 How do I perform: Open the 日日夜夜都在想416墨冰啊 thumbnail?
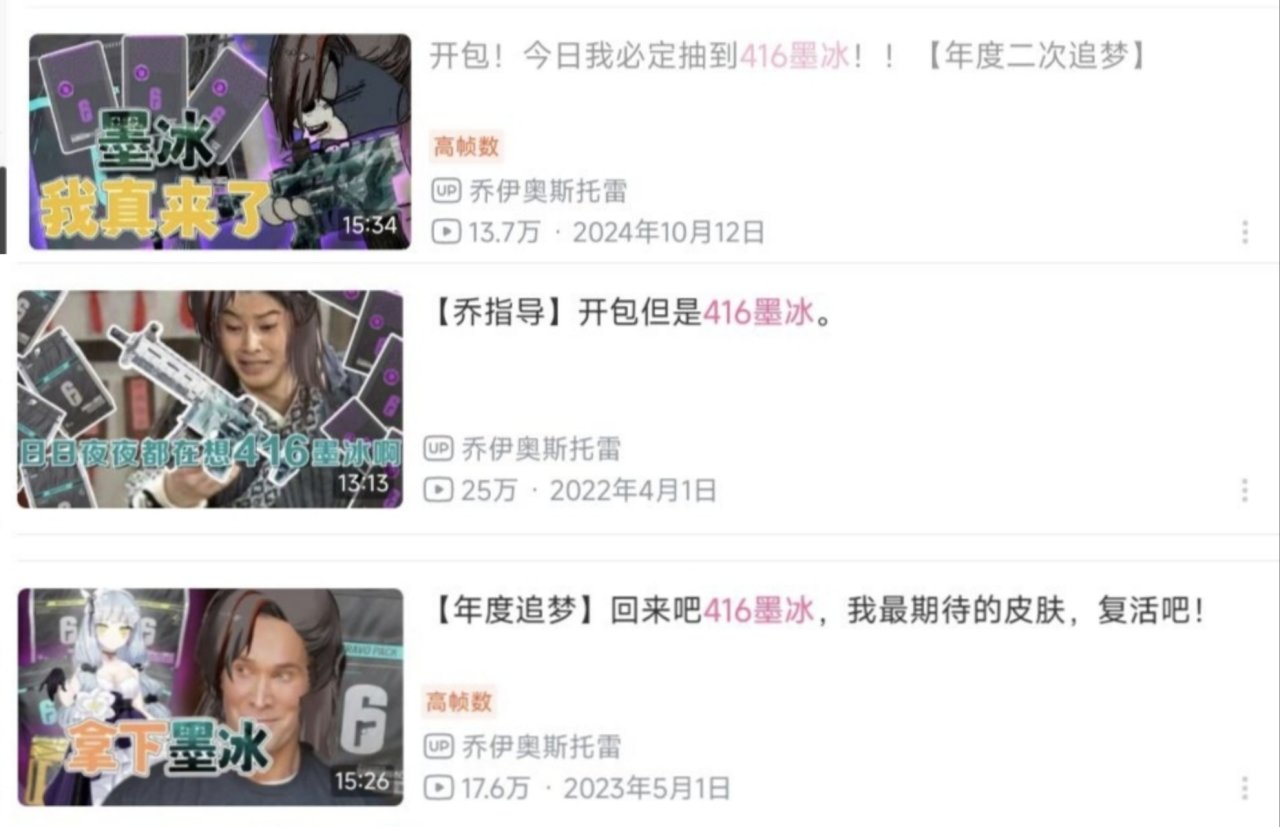(210, 399)
